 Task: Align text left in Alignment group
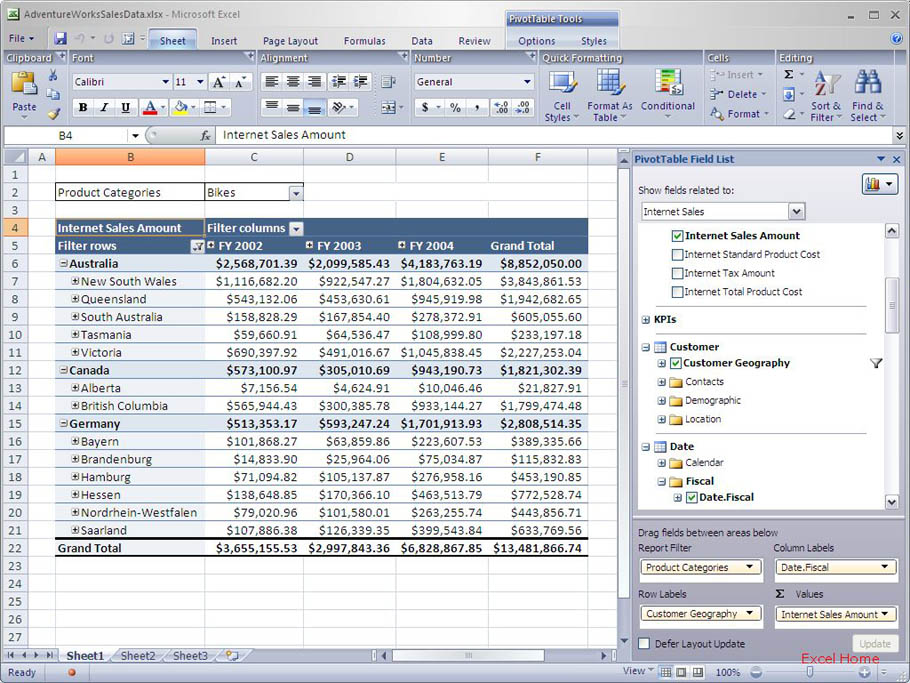(x=271, y=81)
